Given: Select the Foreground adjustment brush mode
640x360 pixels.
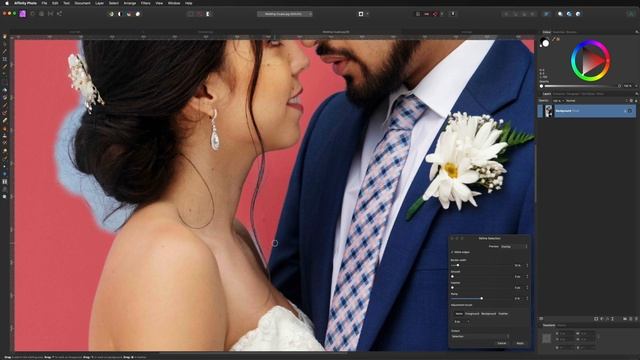Looking at the screenshot, I should [x=472, y=313].
